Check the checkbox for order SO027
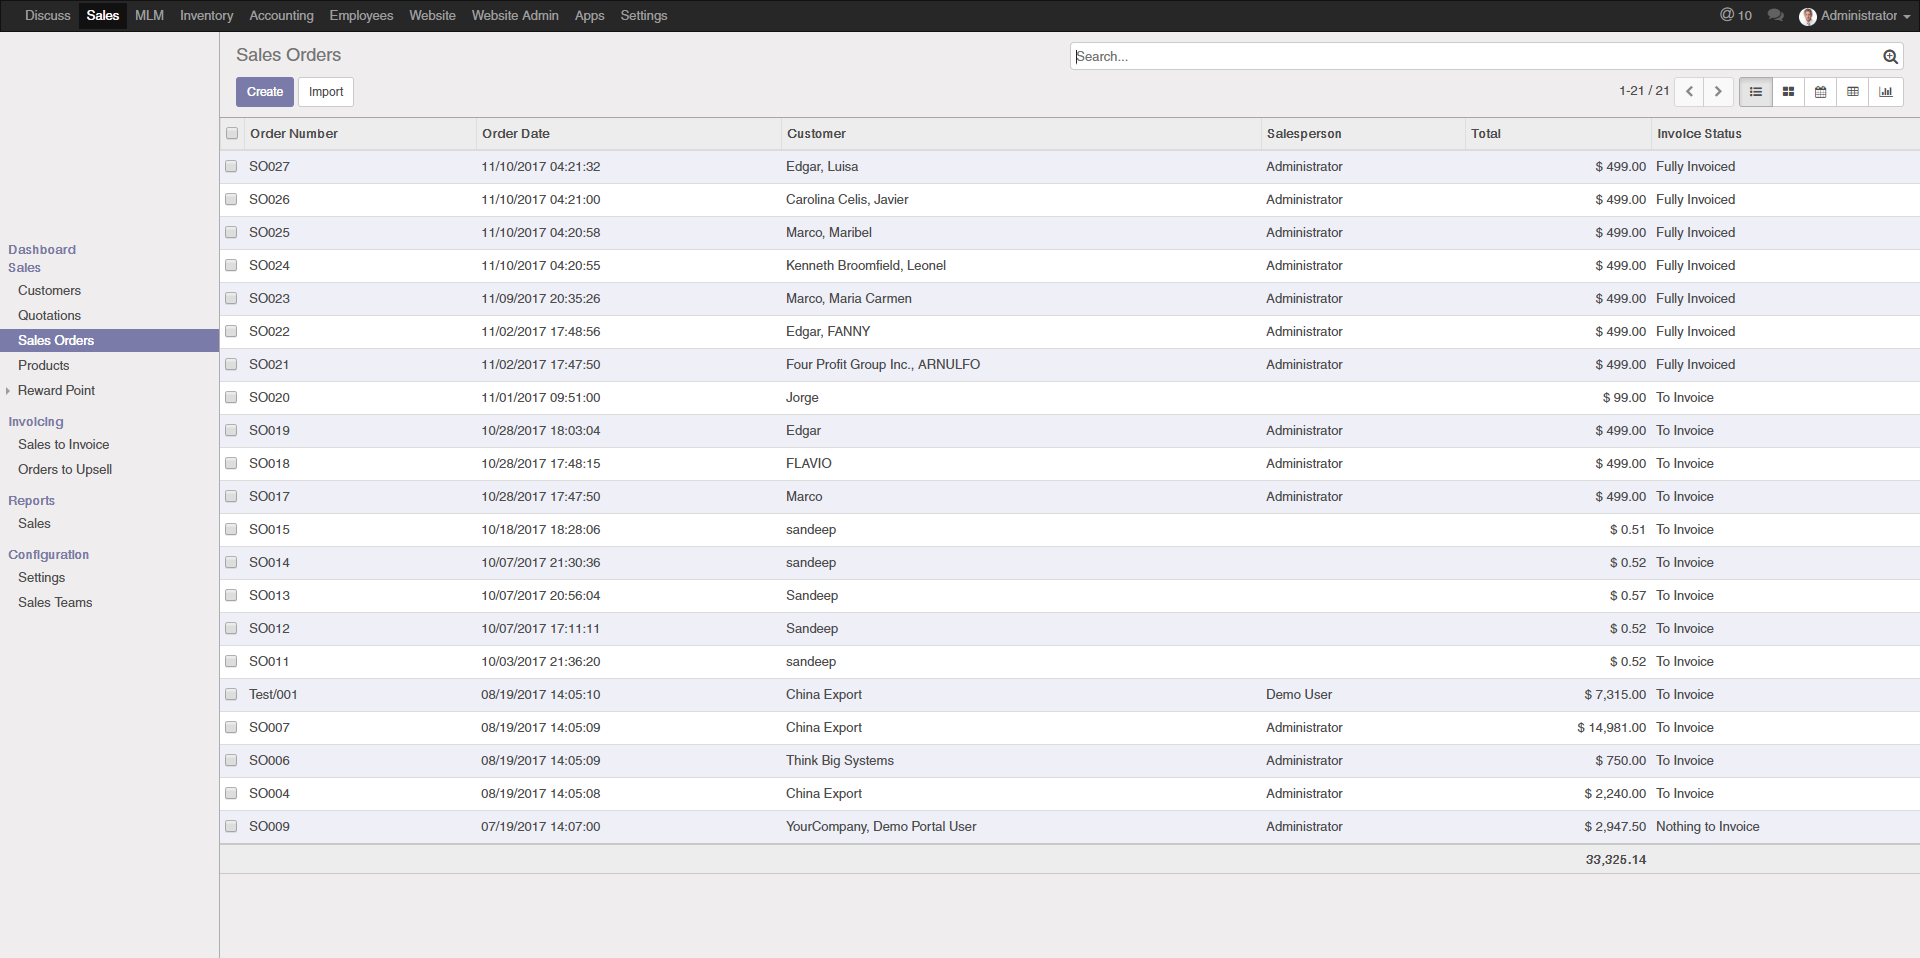 coord(231,166)
